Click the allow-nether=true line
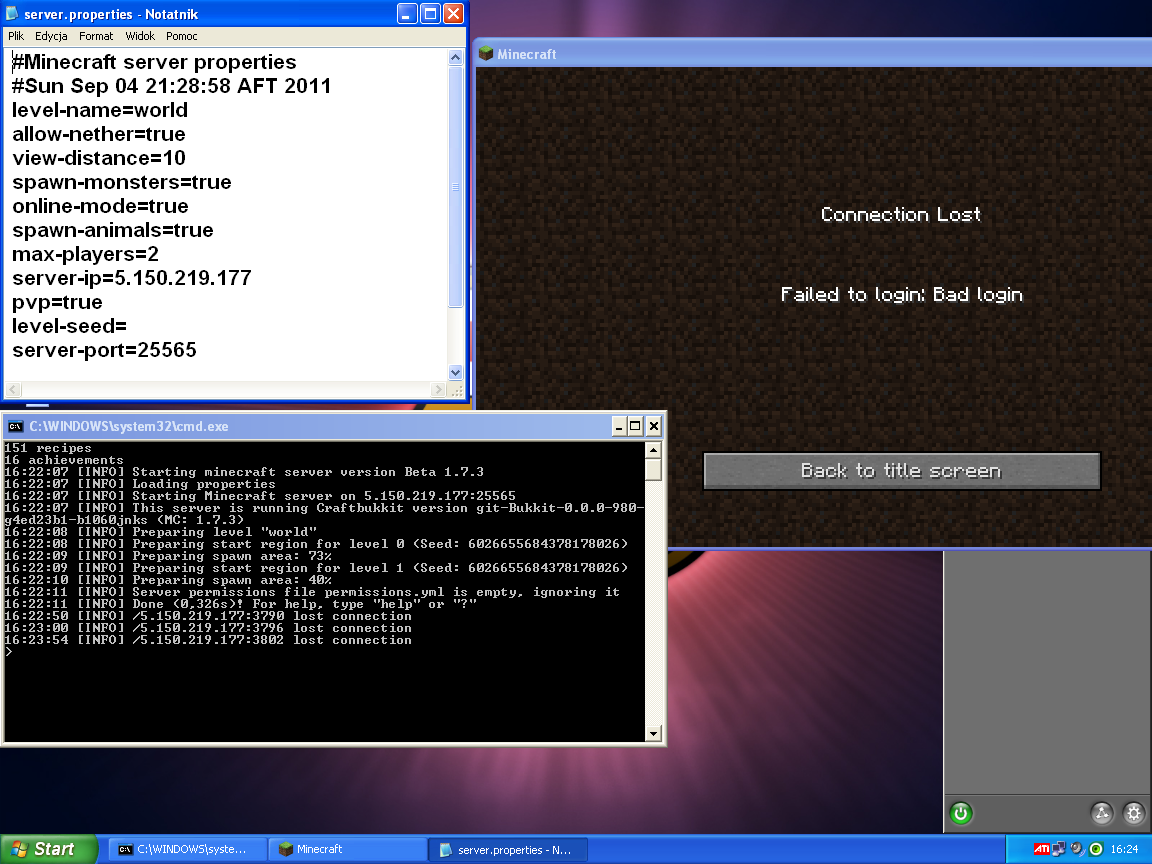The image size is (1152, 864). [98, 134]
